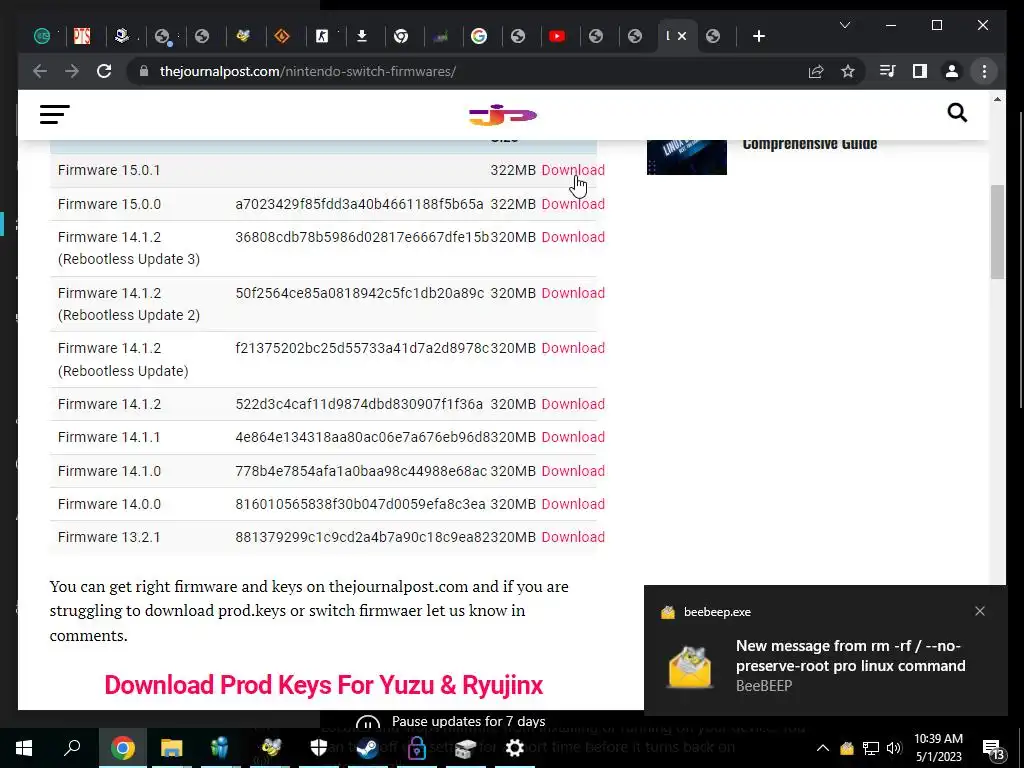Viewport: 1024px width, 768px height.
Task: Download Firmware 13.2.1
Action: (573, 537)
